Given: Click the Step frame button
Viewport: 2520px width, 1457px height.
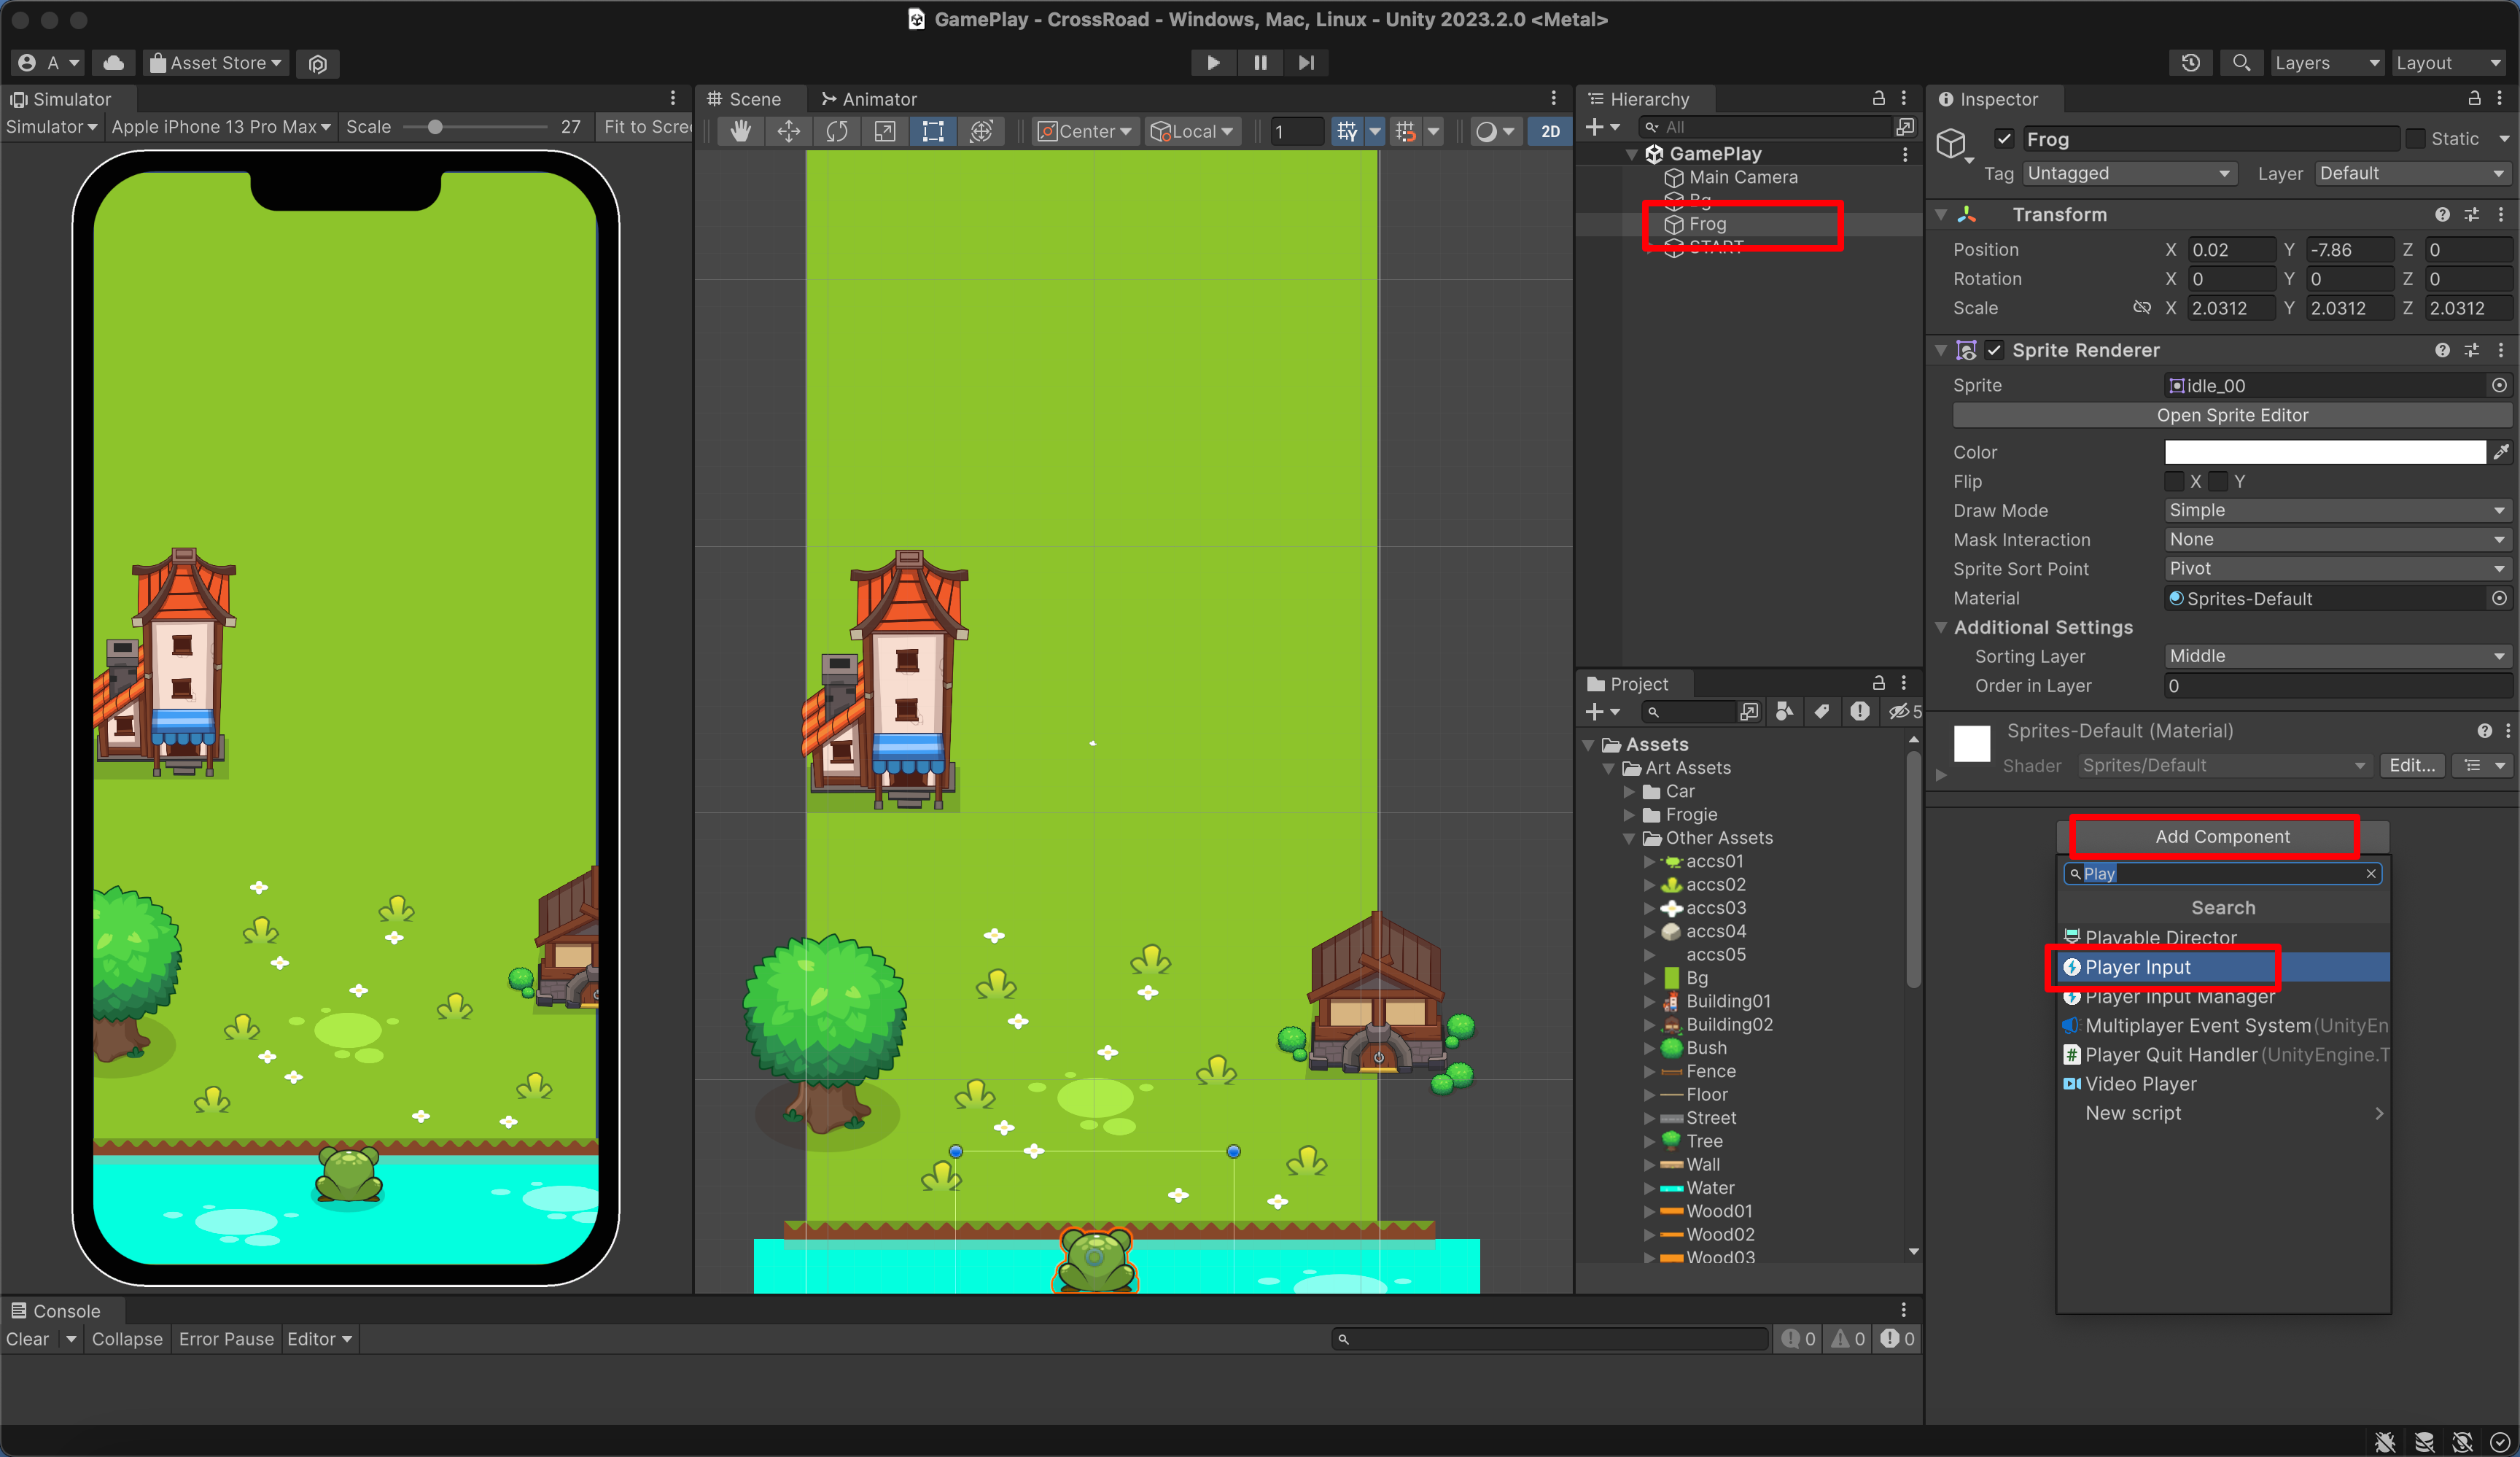Looking at the screenshot, I should (1307, 62).
